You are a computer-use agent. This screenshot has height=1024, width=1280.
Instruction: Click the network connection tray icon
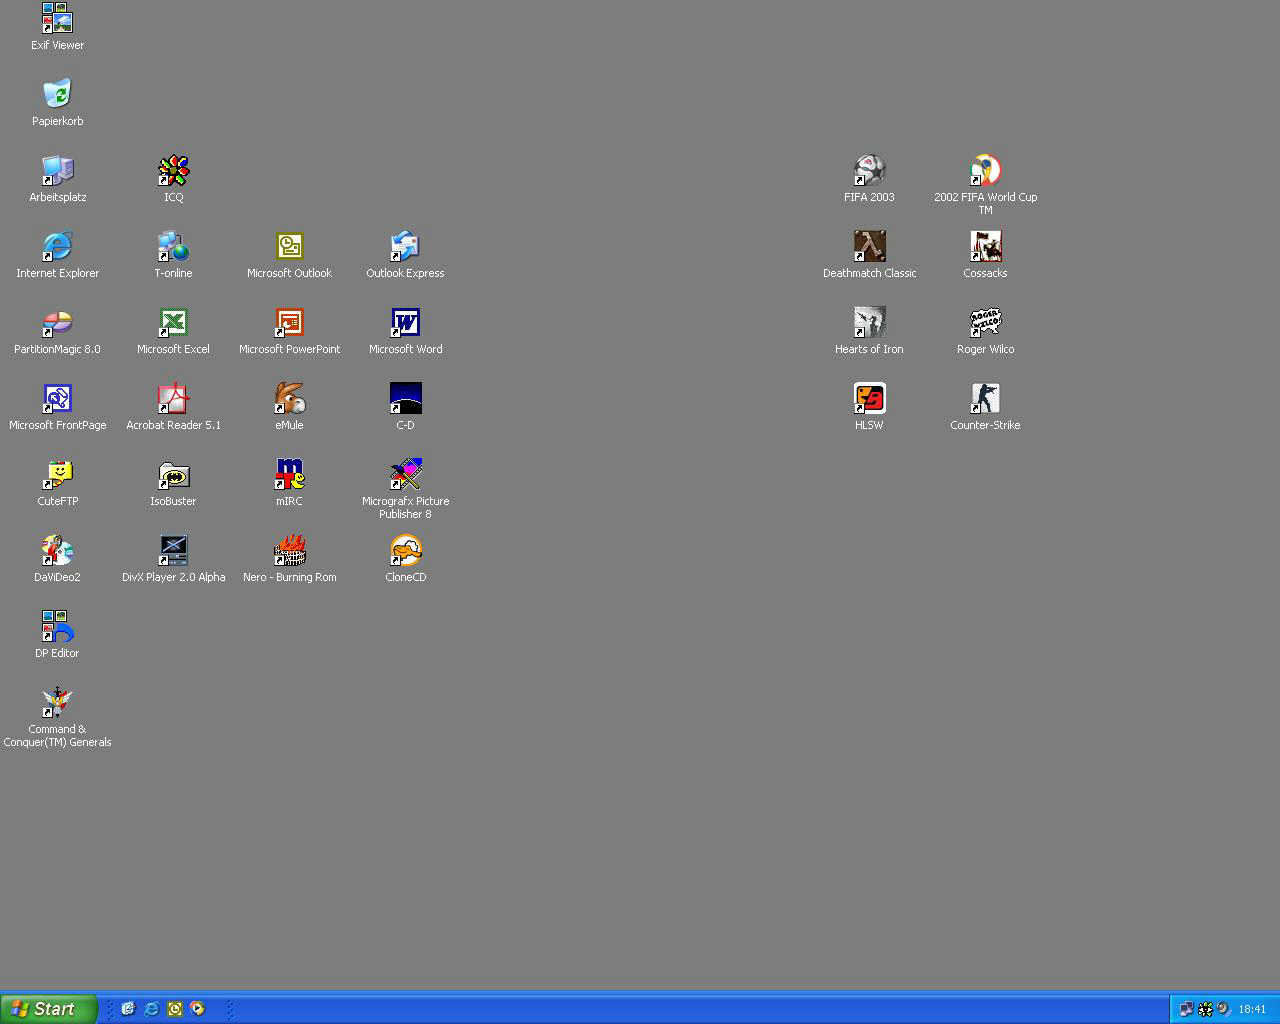click(x=1186, y=1009)
